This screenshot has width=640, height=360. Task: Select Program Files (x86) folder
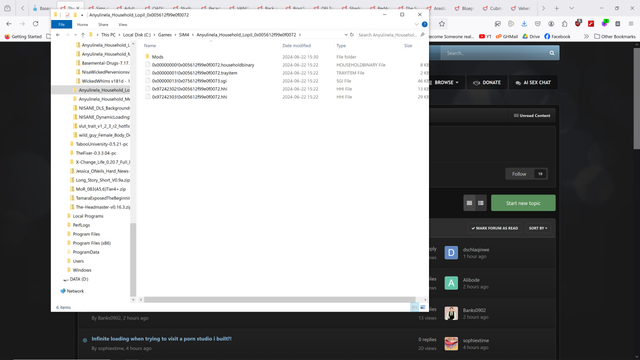coord(91,243)
